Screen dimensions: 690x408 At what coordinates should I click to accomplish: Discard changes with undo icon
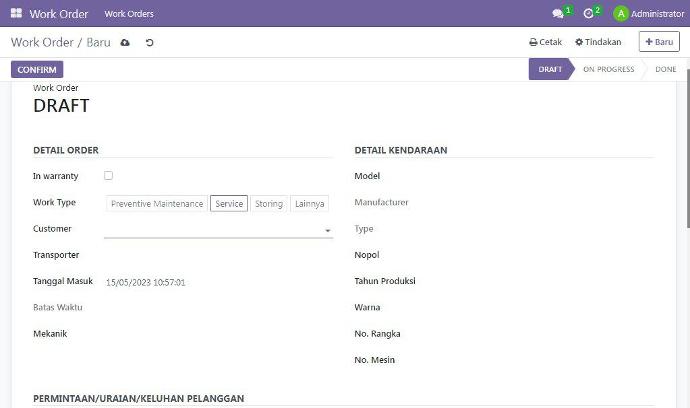(150, 43)
